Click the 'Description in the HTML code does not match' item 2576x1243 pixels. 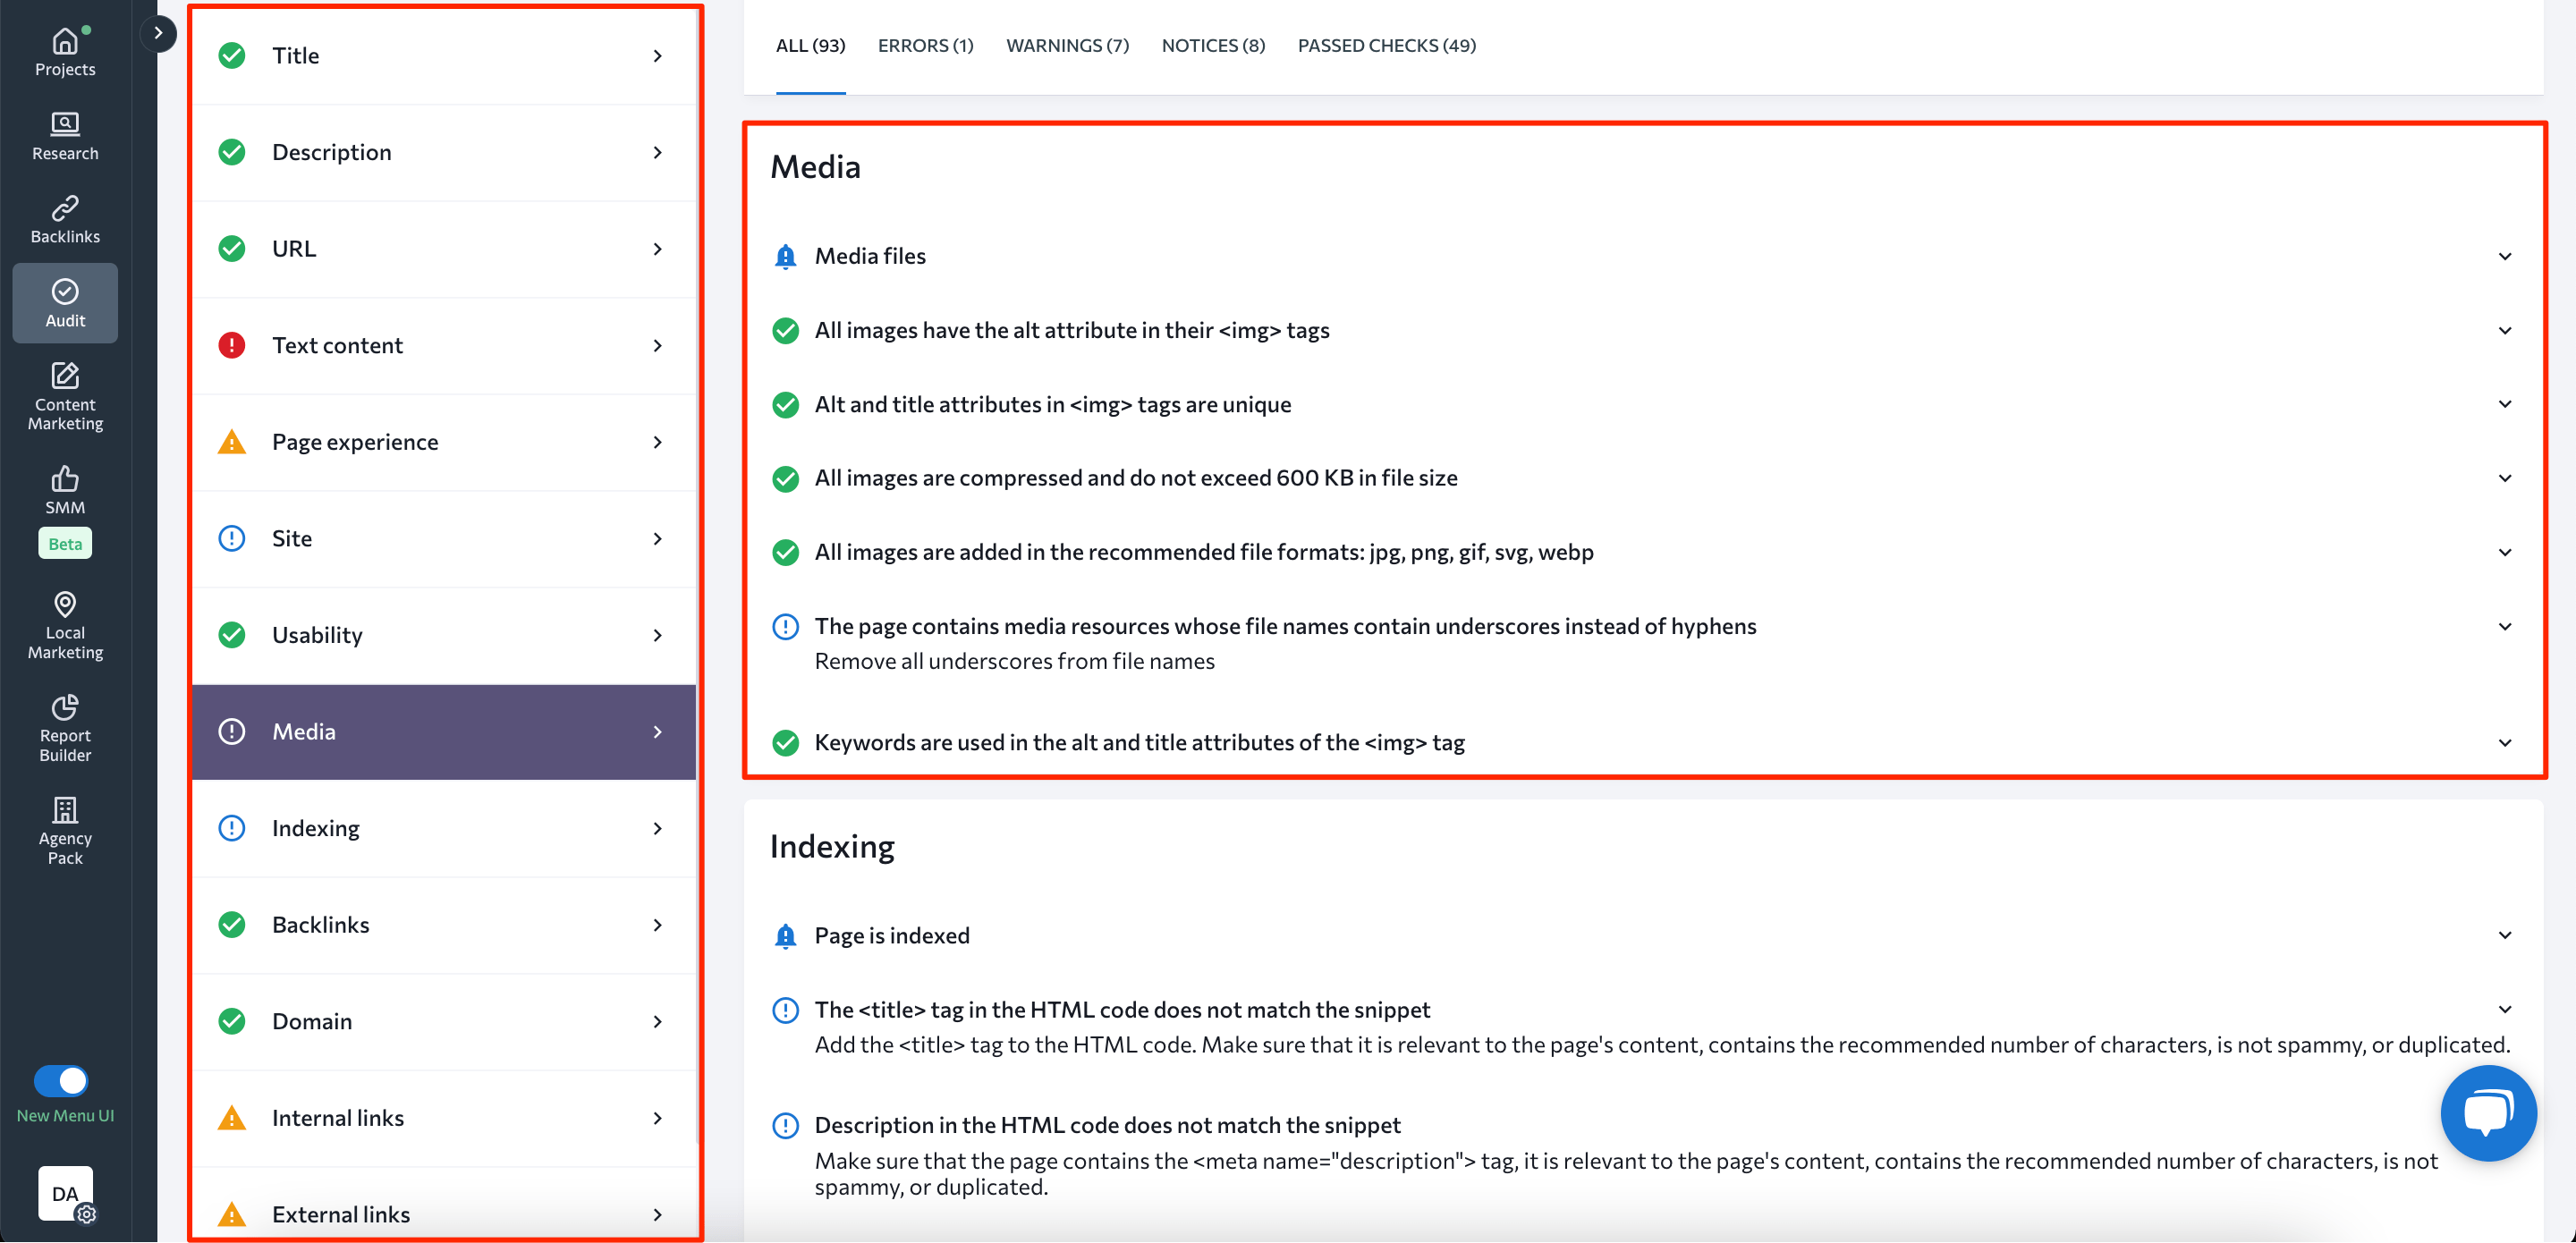pos(1107,1126)
